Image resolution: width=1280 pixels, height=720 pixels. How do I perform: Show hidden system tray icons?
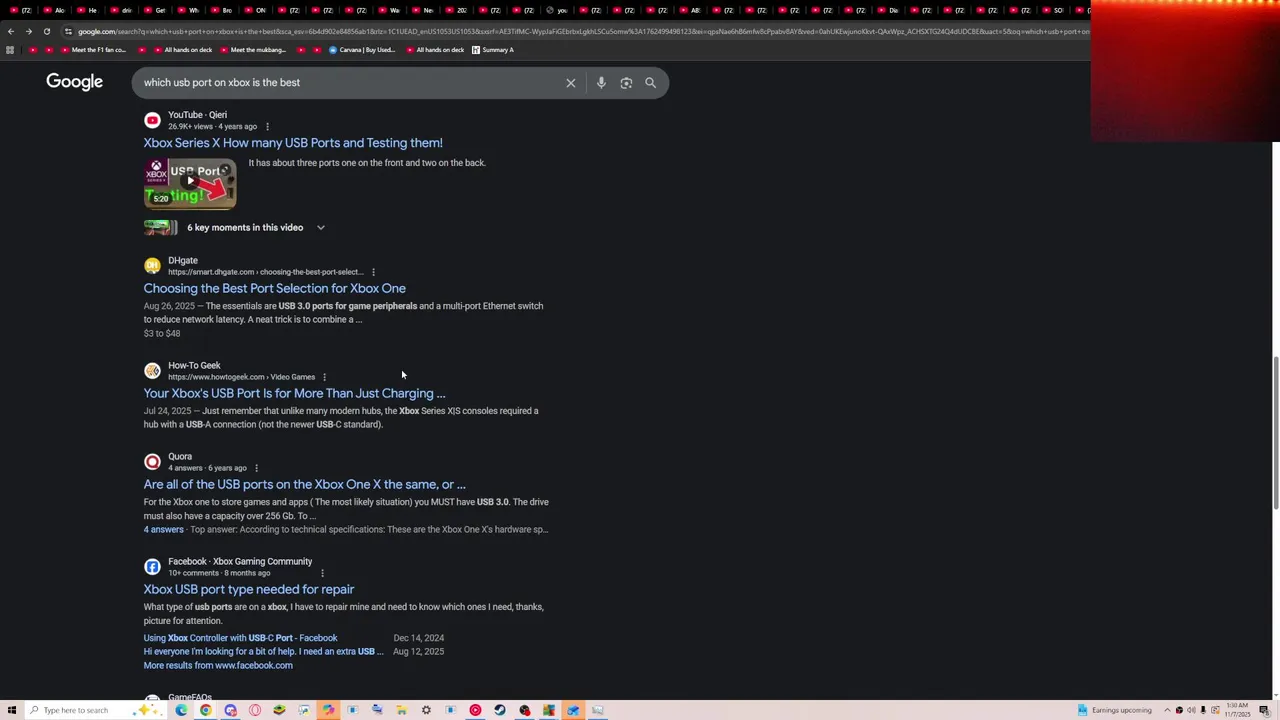pos(1167,710)
